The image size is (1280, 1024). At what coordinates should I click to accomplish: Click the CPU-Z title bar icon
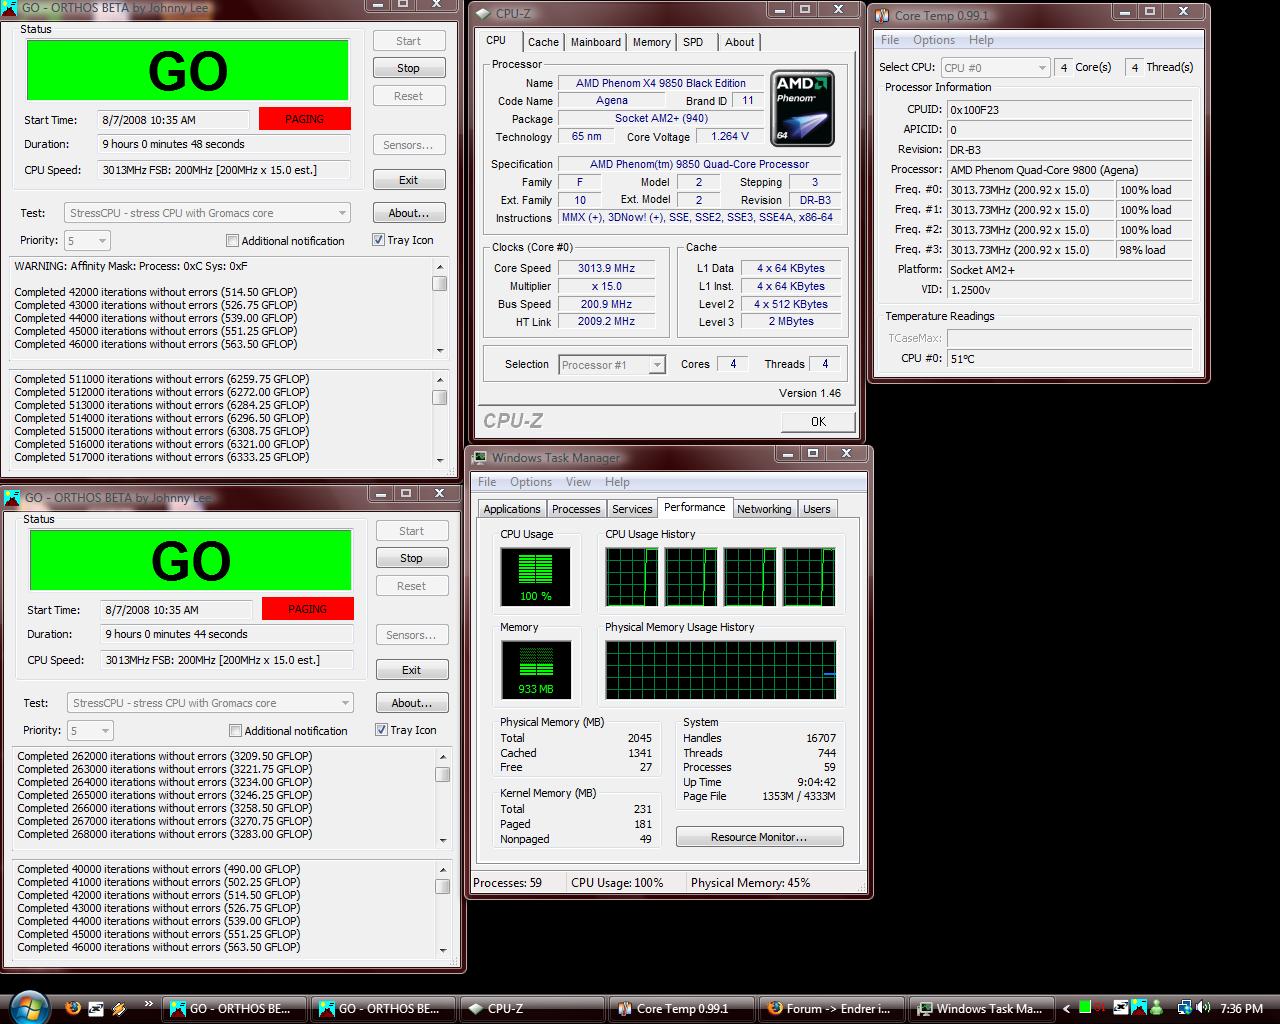tap(482, 14)
